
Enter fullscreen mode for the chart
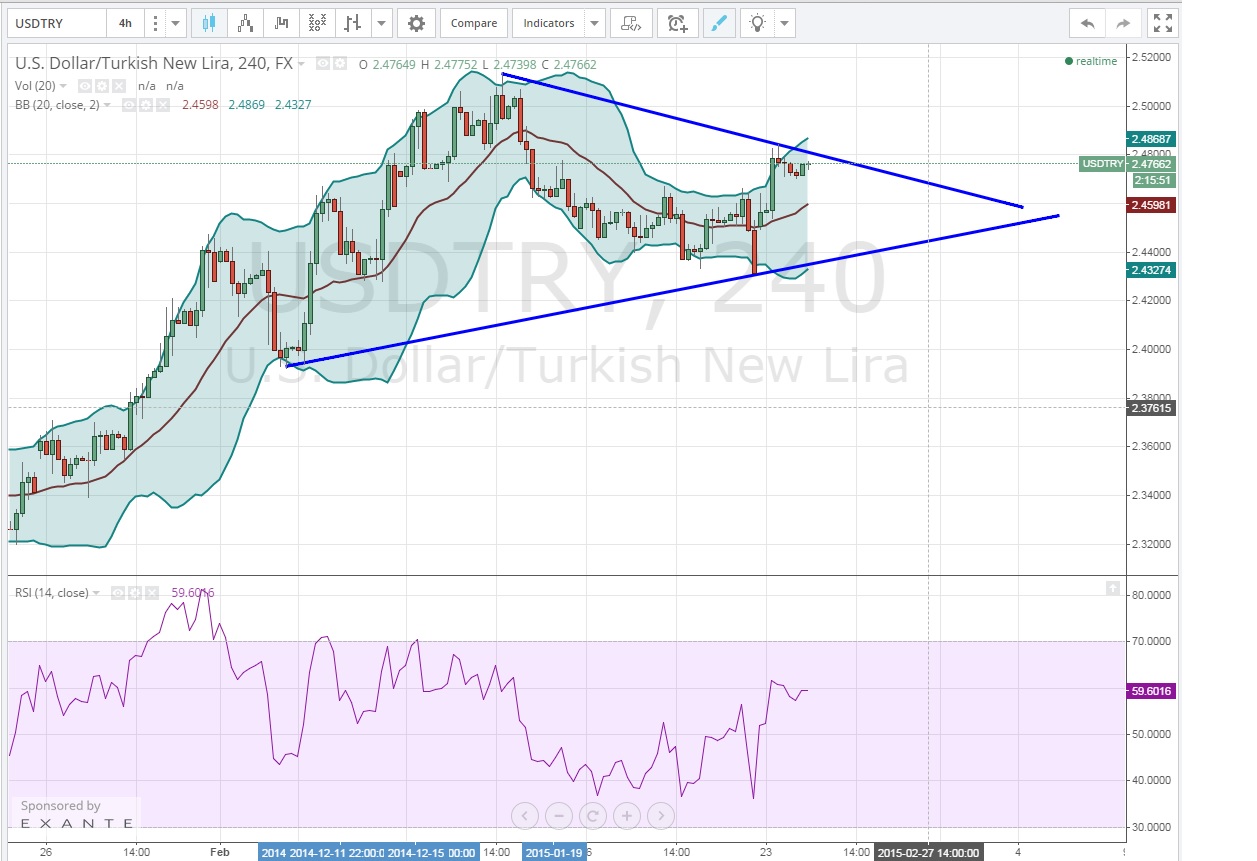pos(1160,23)
